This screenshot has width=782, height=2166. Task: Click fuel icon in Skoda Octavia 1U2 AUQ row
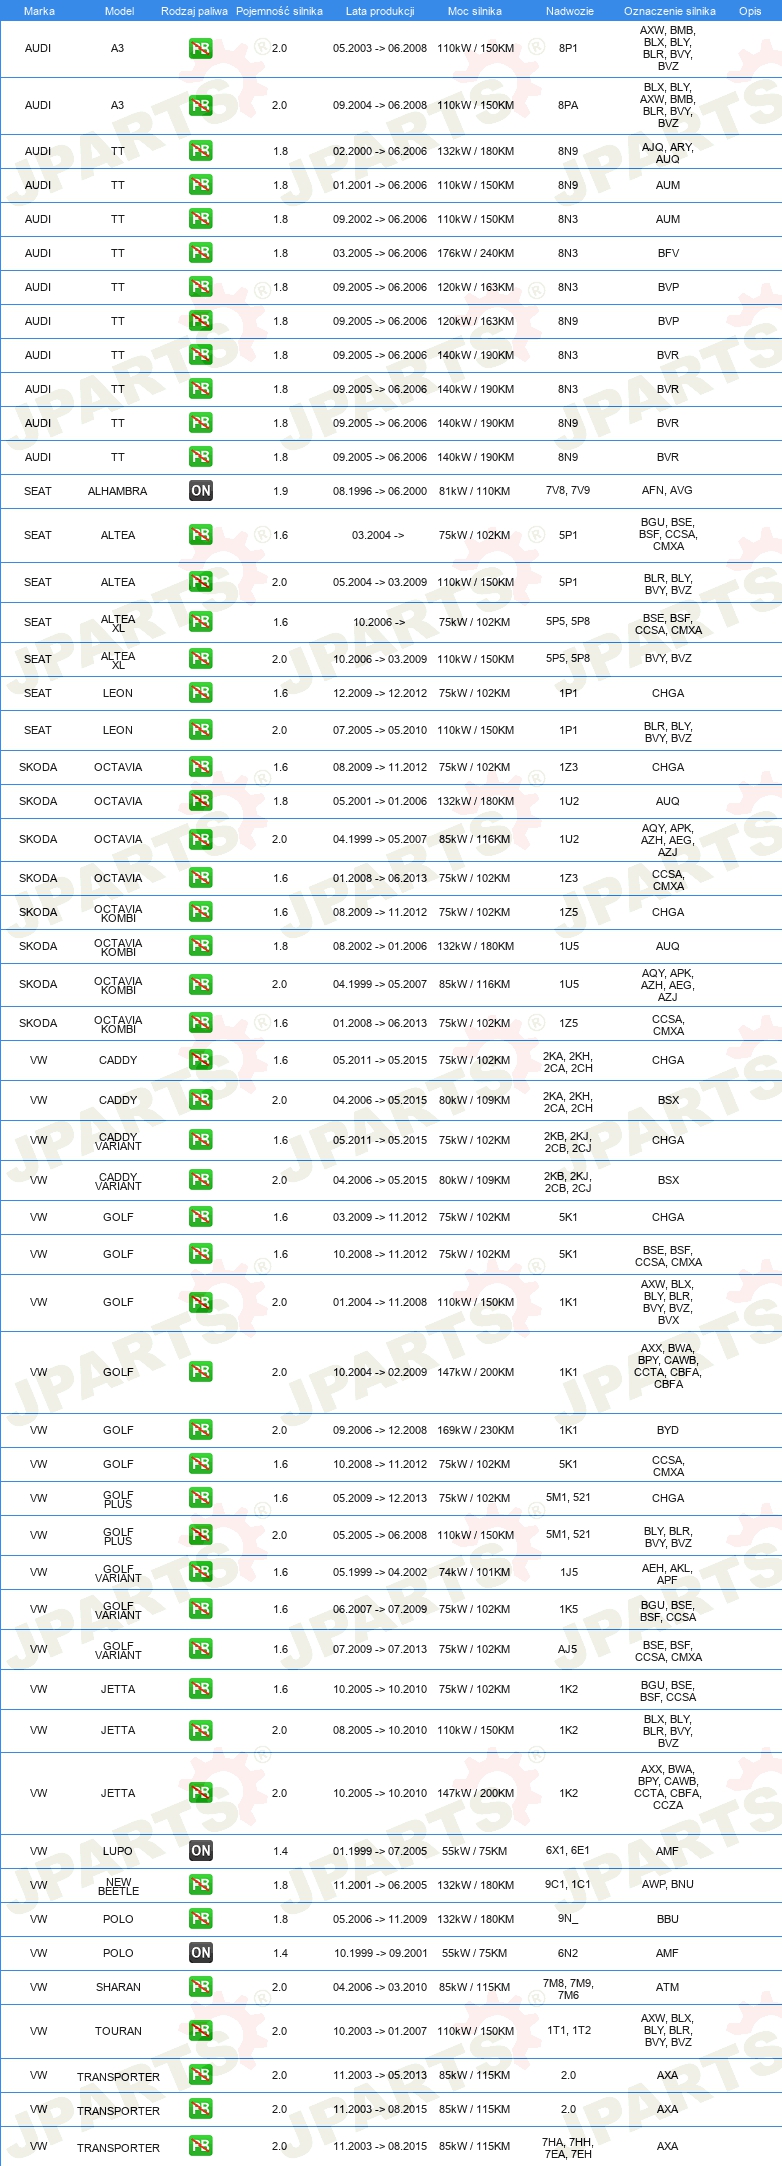[200, 801]
